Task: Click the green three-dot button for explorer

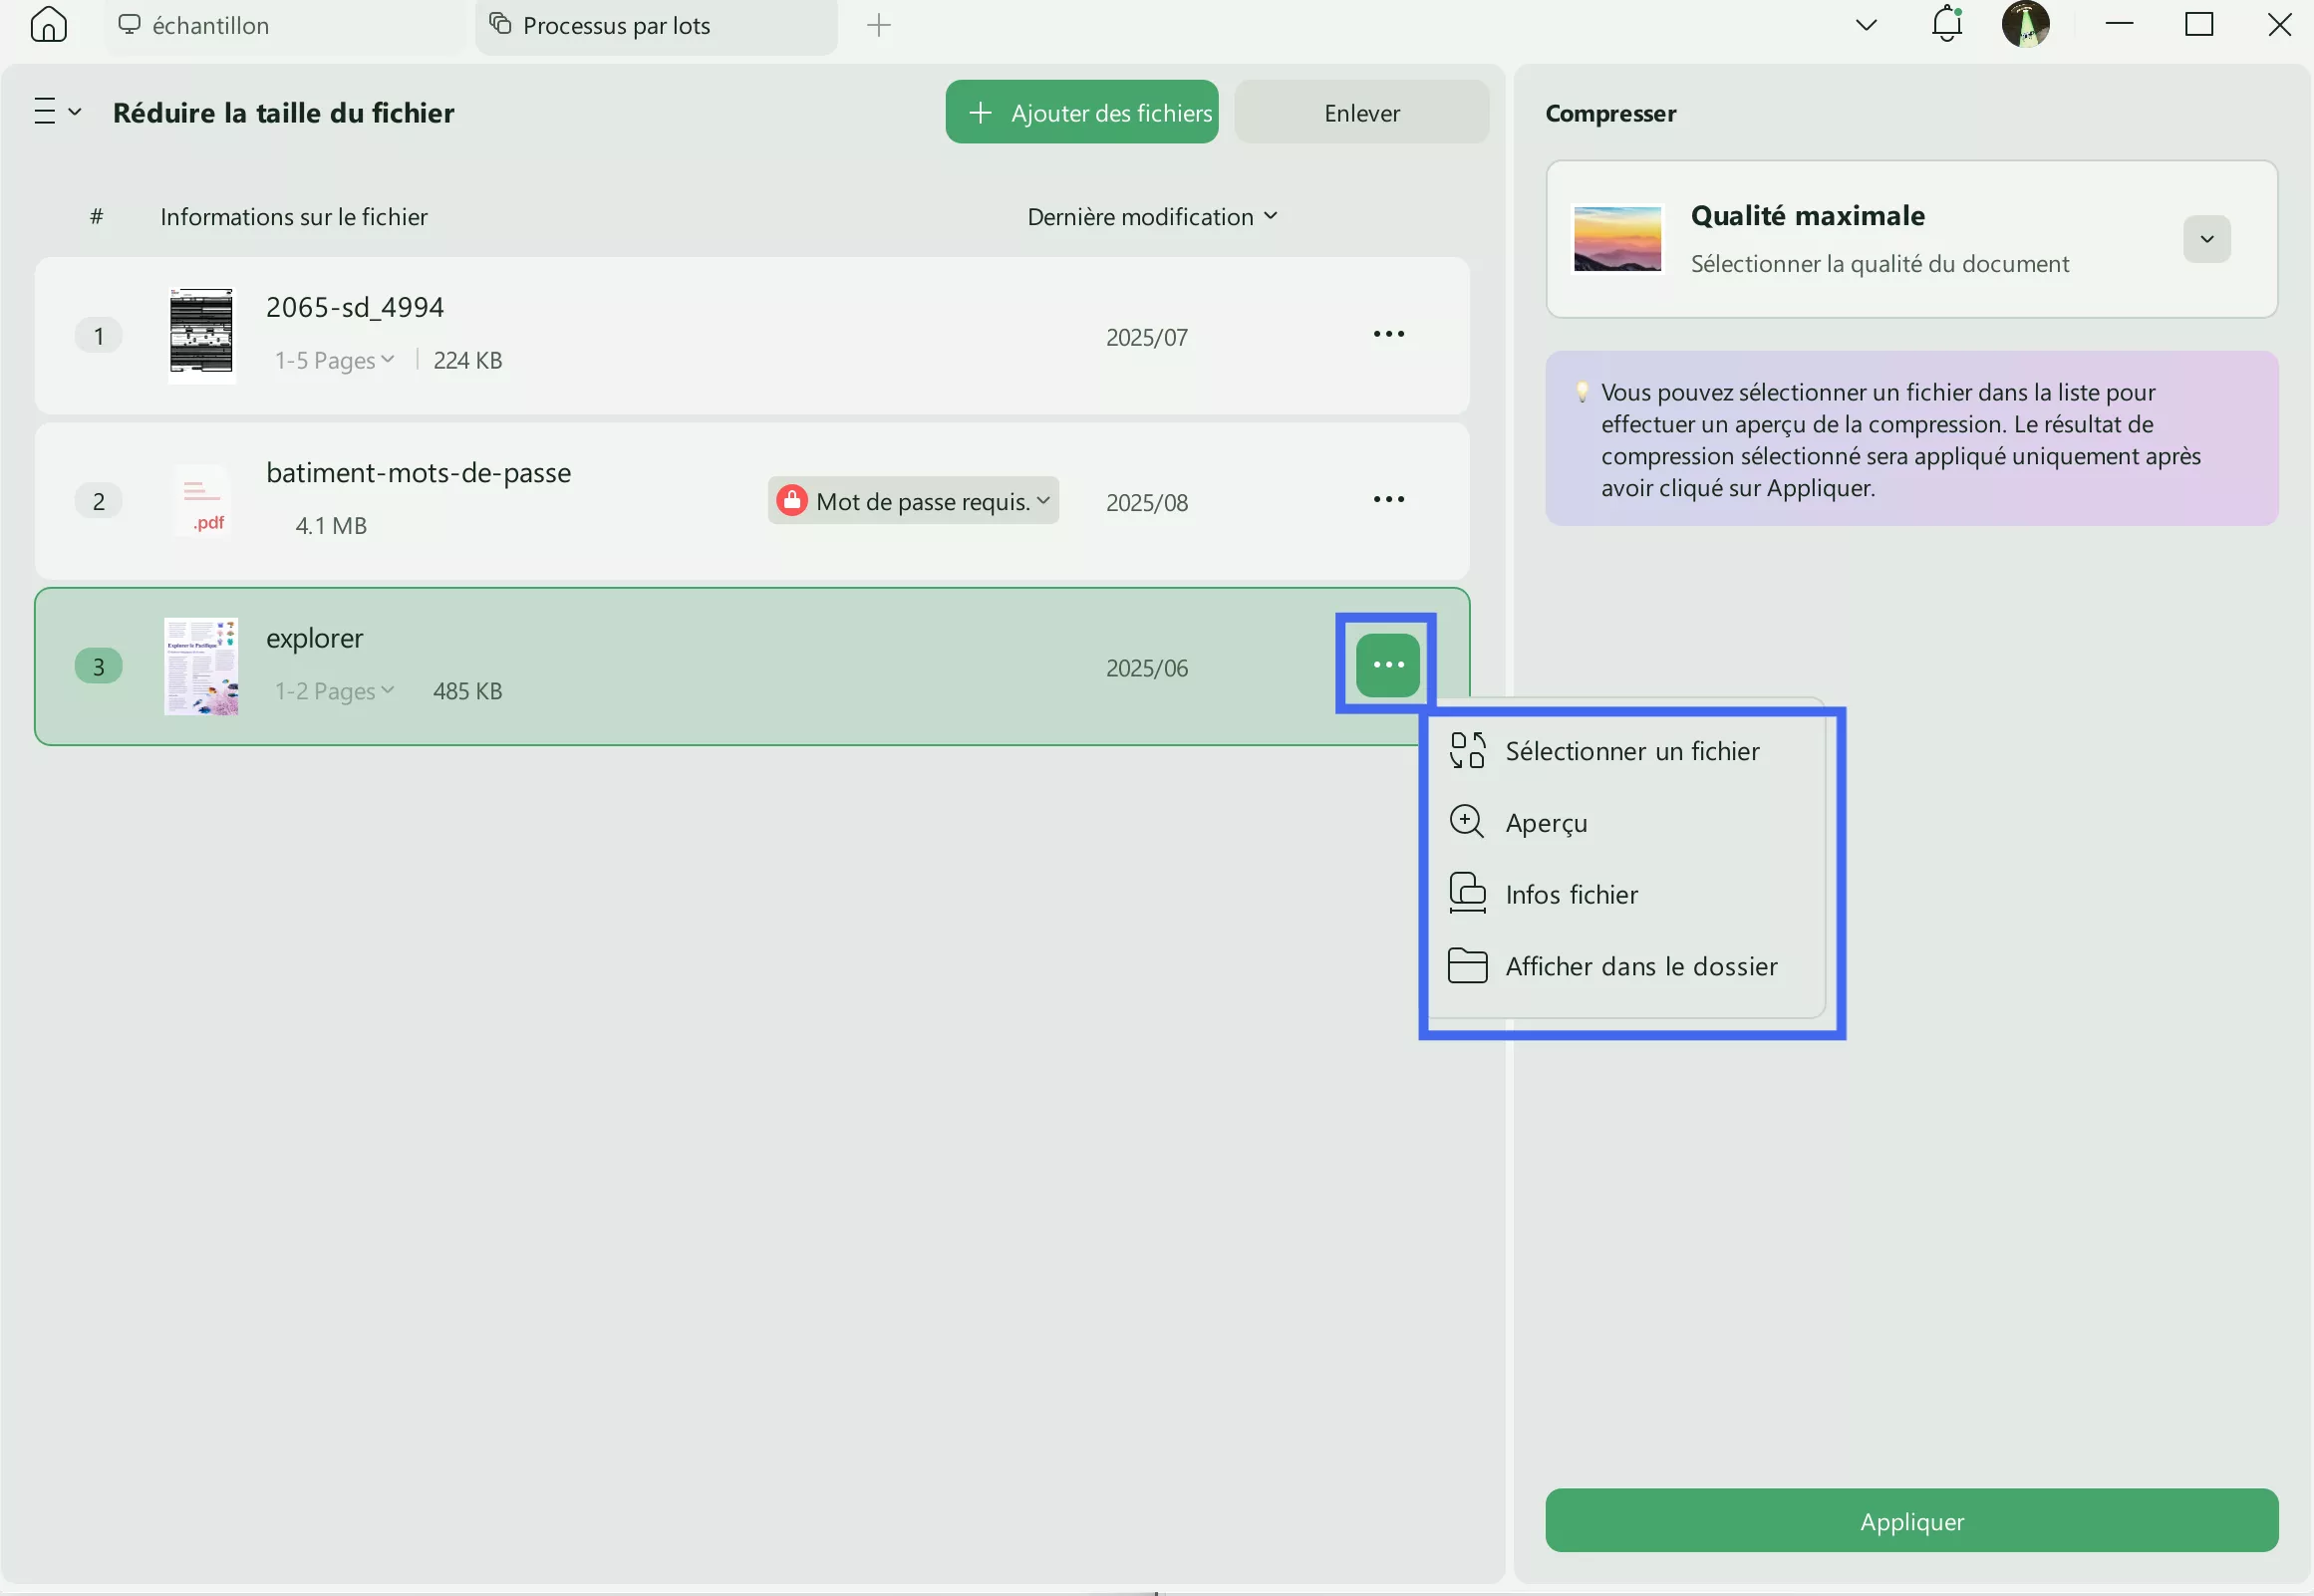Action: coord(1388,665)
